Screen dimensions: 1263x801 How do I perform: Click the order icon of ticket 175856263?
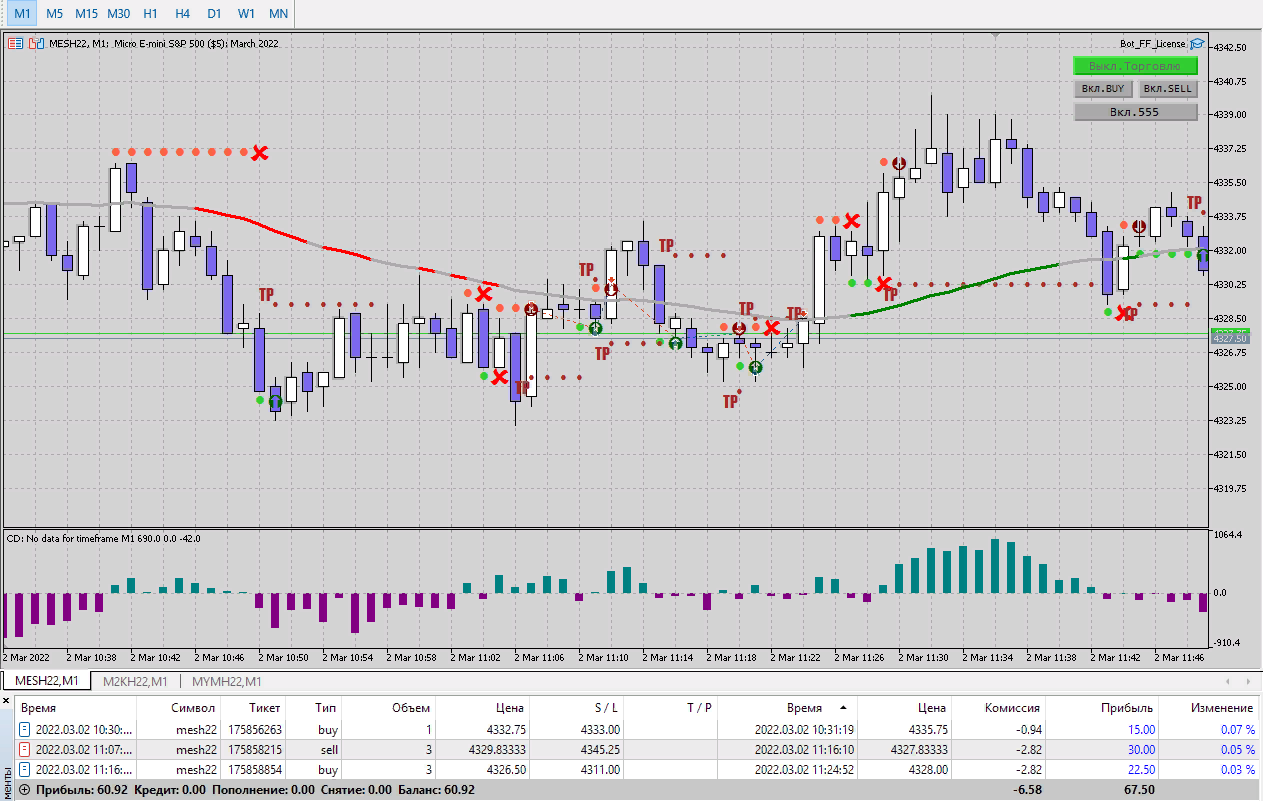26,730
